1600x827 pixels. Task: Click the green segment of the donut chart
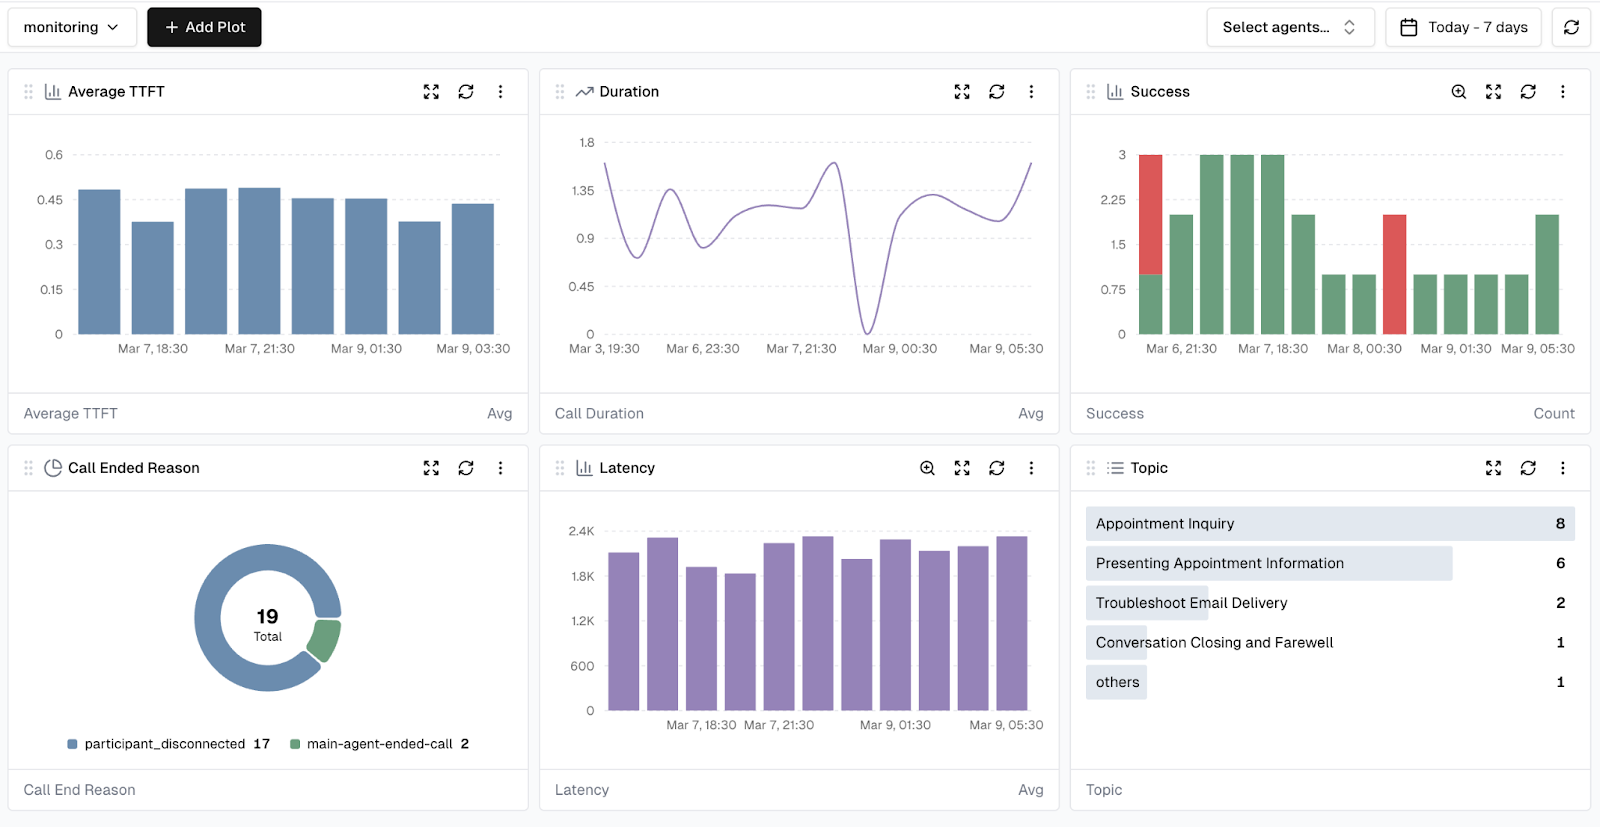point(325,640)
